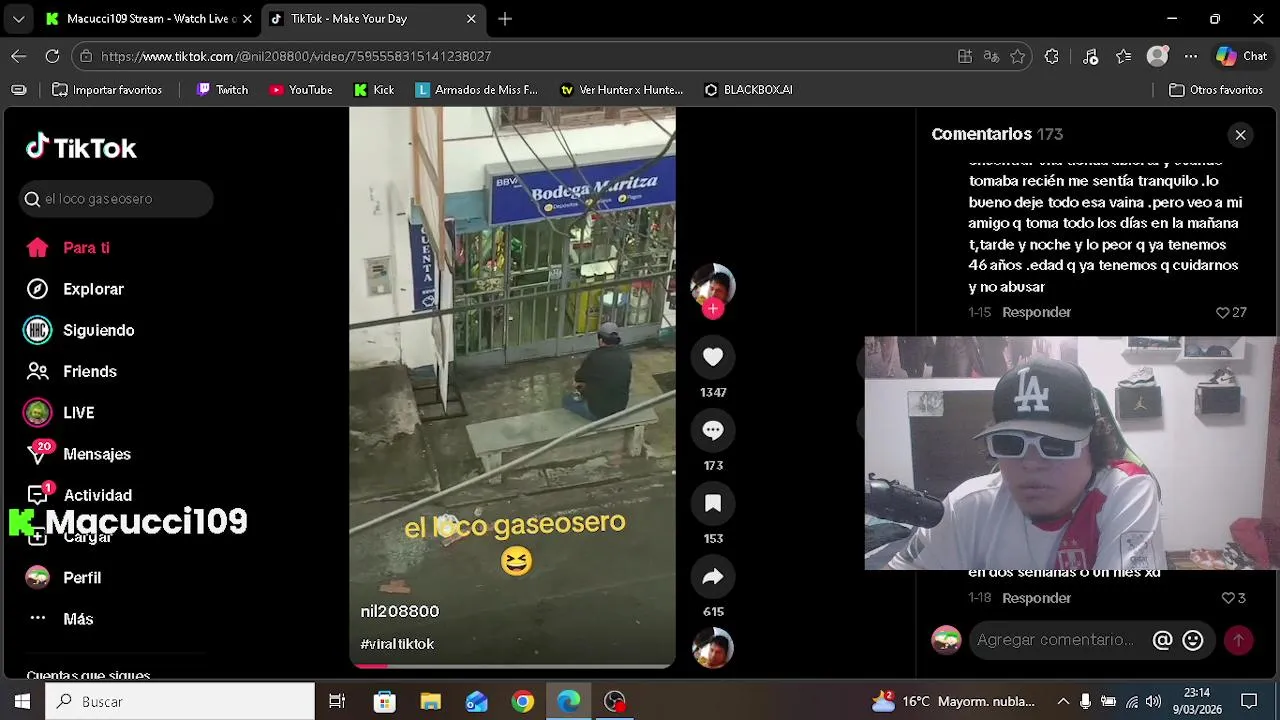Open YouTube bookmark
1280x720 pixels.
point(300,90)
